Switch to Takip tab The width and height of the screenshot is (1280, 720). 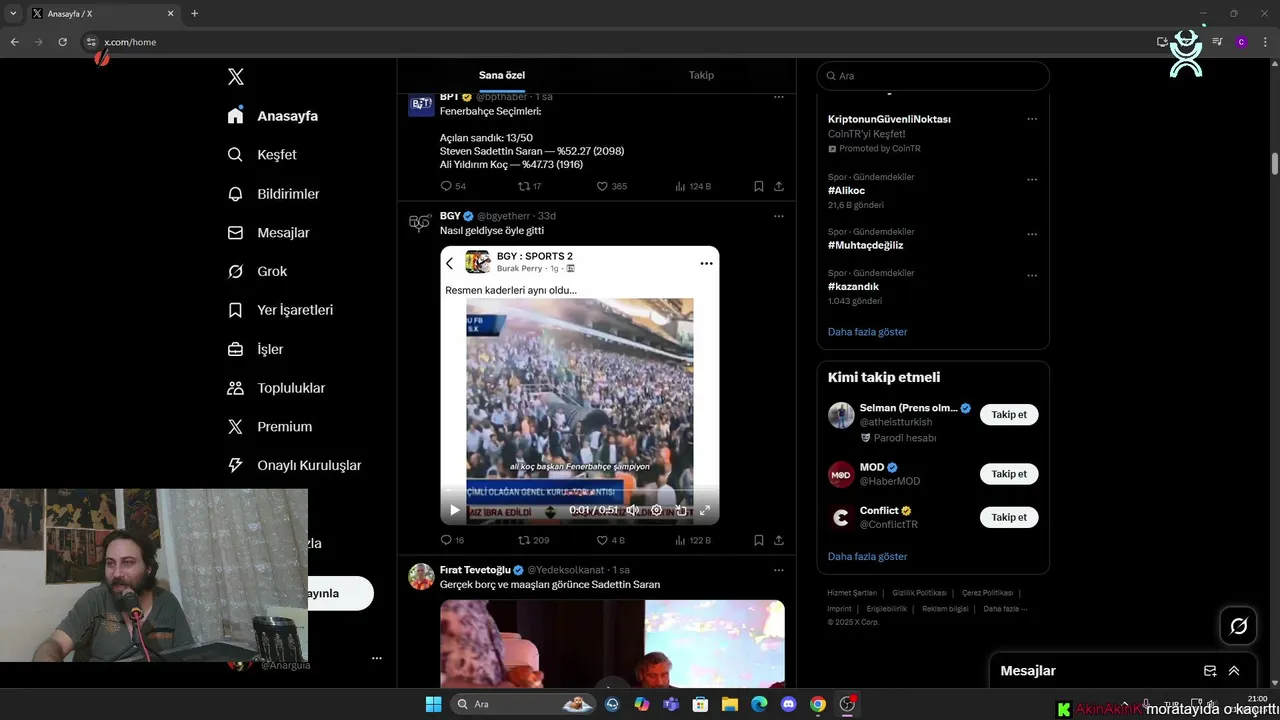click(701, 75)
